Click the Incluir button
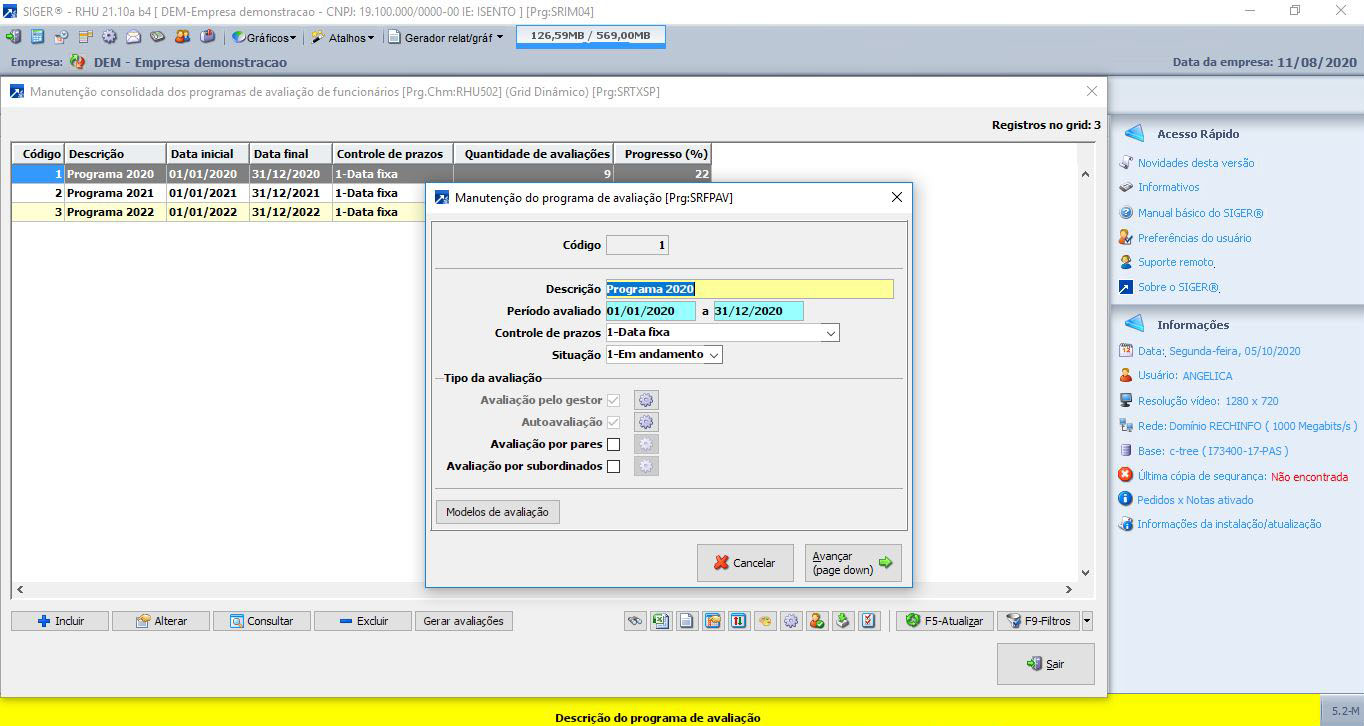 [60, 621]
